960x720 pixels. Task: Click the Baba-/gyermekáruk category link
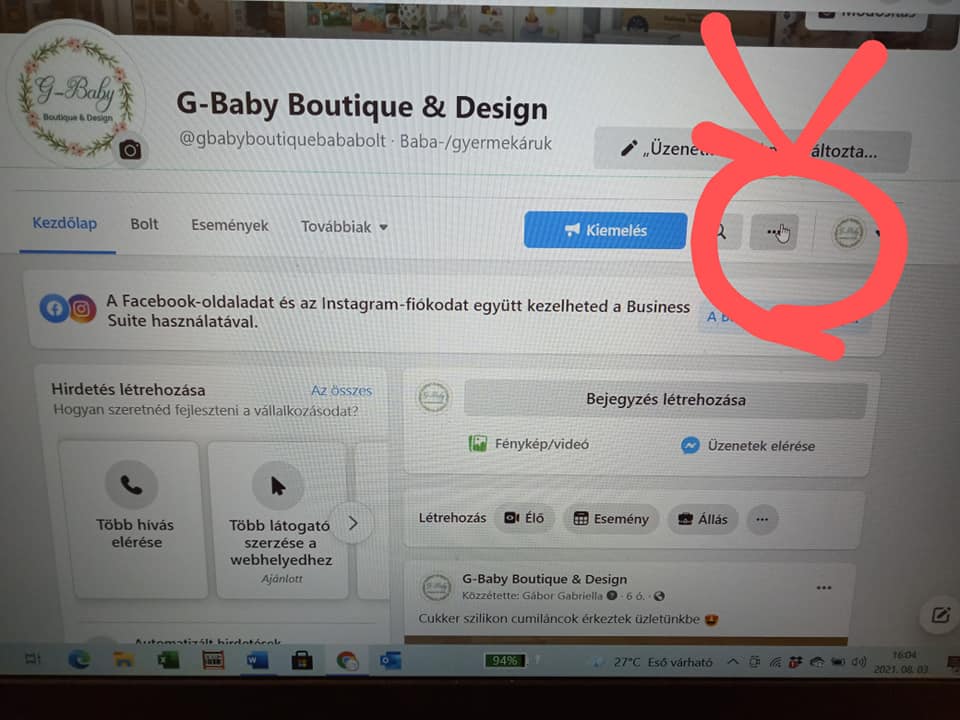click(476, 143)
